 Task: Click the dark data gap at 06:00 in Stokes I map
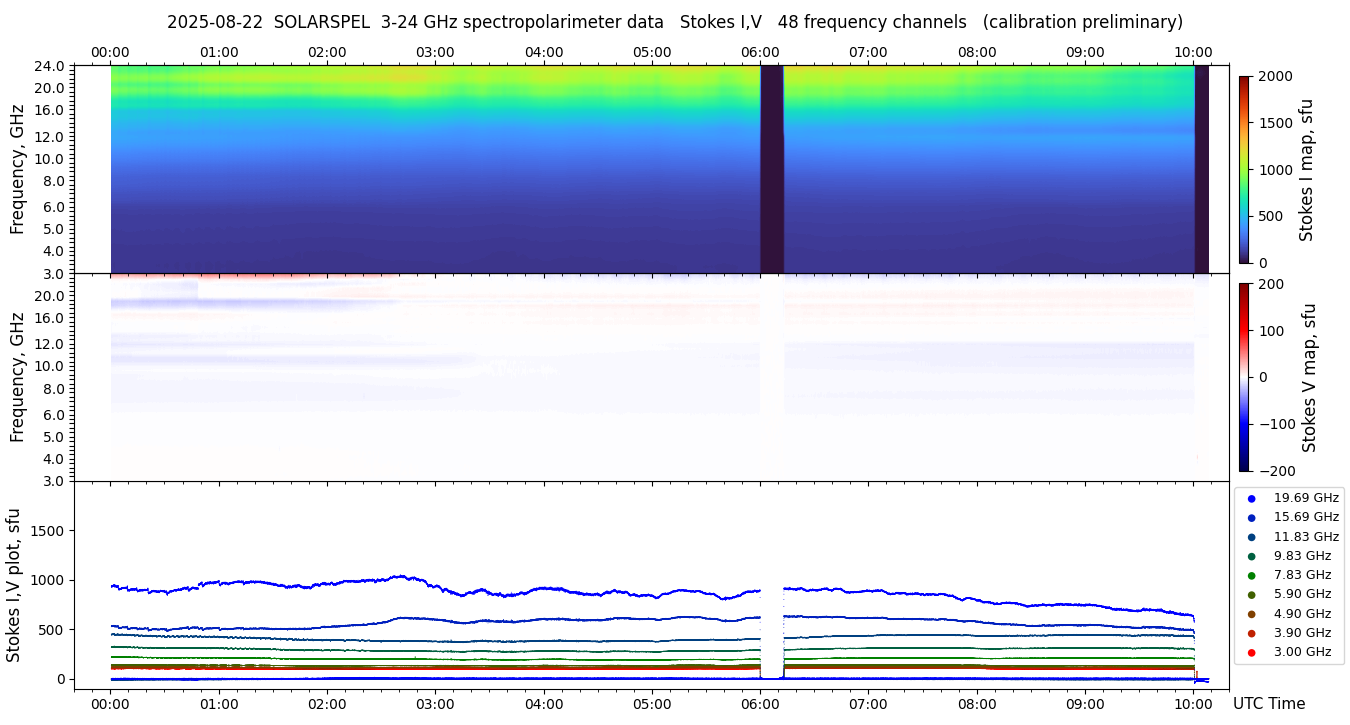(771, 170)
